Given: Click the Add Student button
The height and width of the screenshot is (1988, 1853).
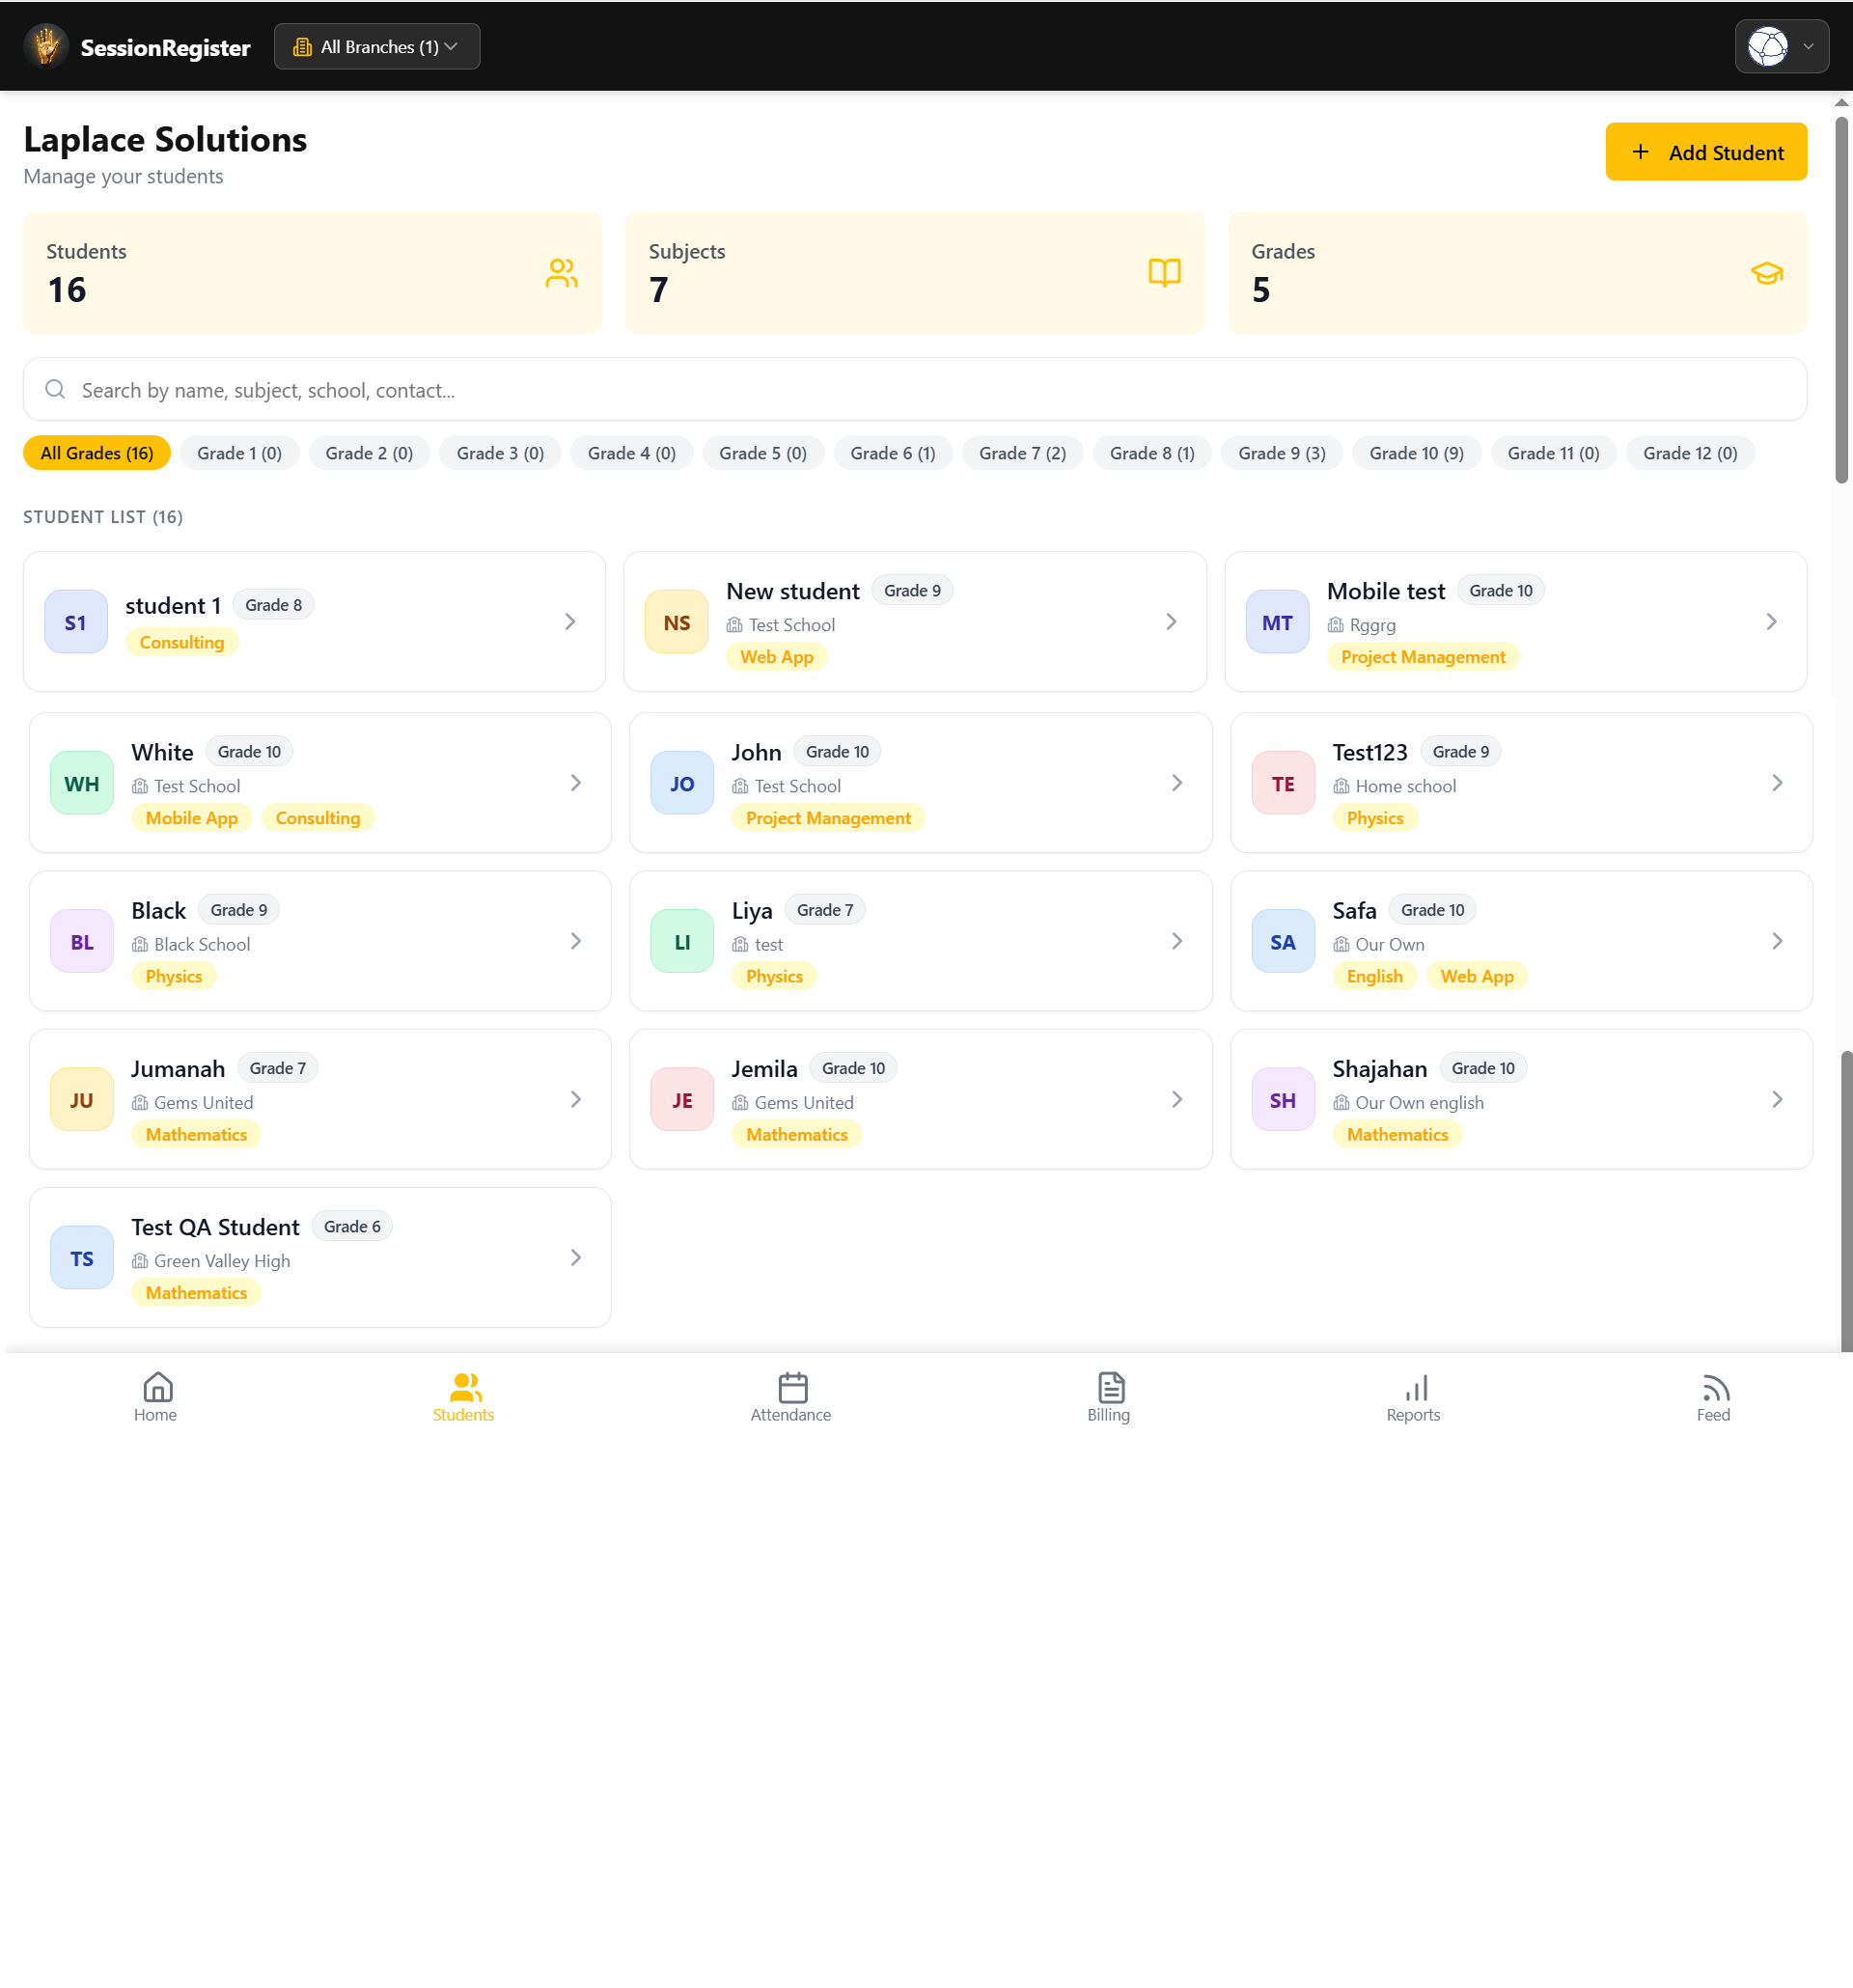Looking at the screenshot, I should 1706,152.
